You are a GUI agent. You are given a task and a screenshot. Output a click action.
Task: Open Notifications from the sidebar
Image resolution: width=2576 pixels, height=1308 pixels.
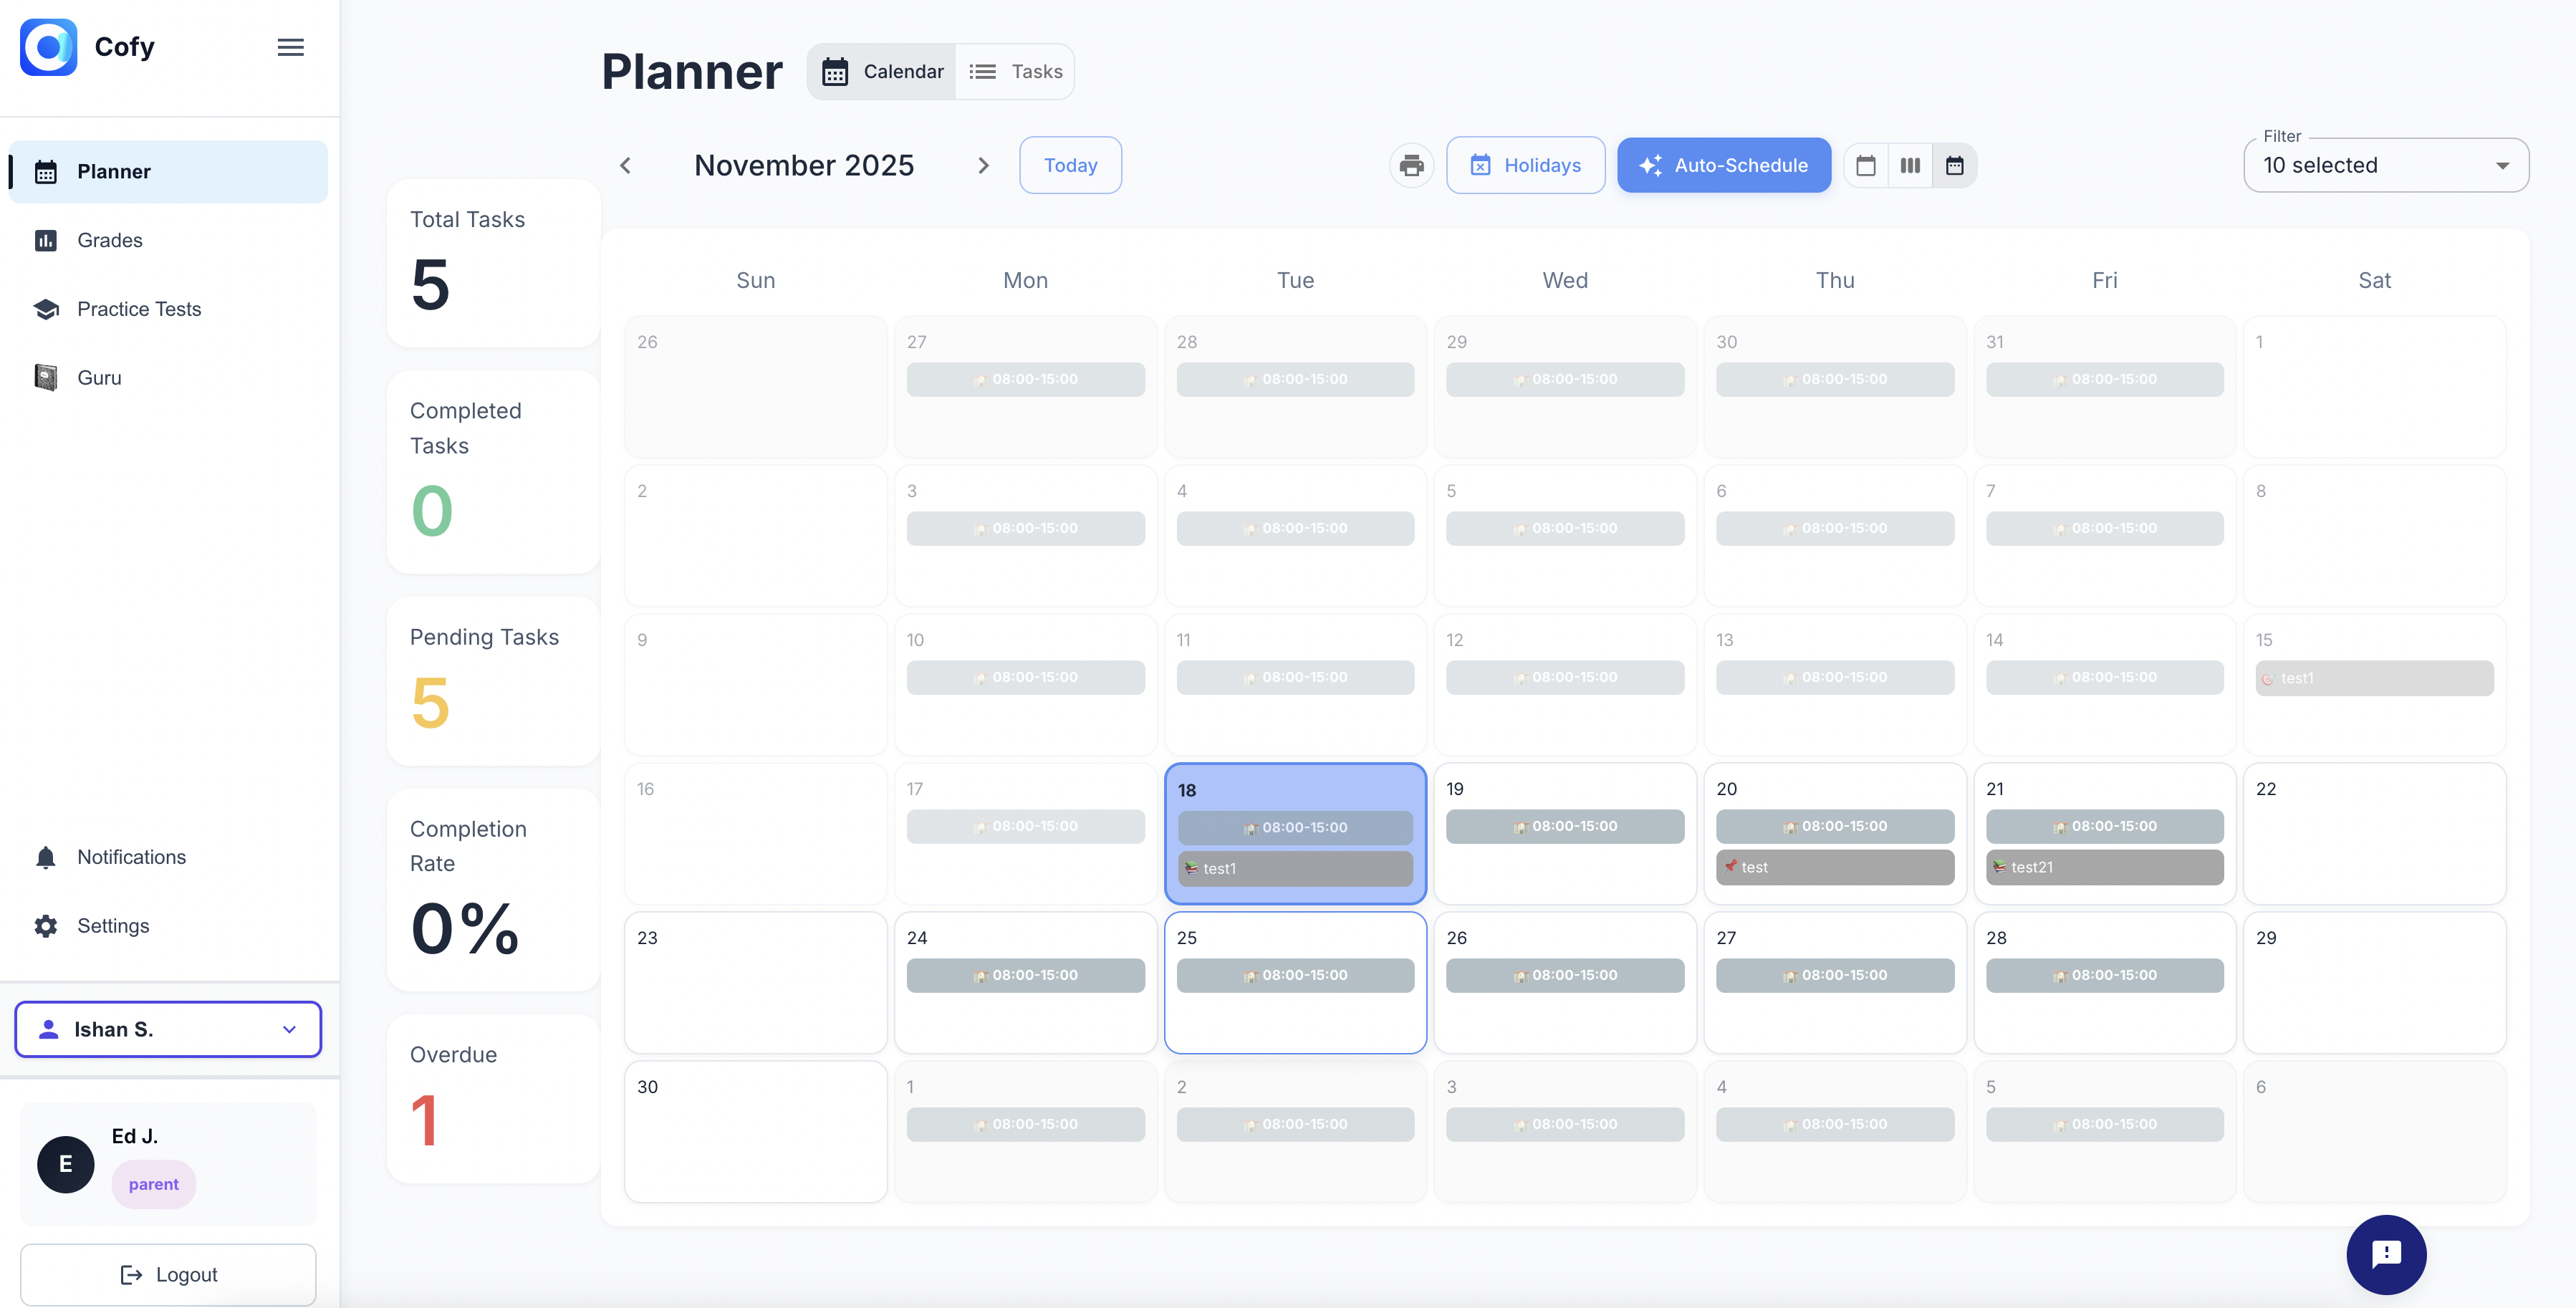coord(131,857)
